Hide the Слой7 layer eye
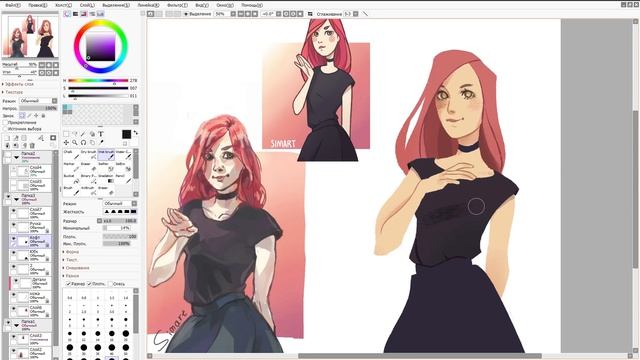The height and width of the screenshot is (360, 640). click(13, 211)
